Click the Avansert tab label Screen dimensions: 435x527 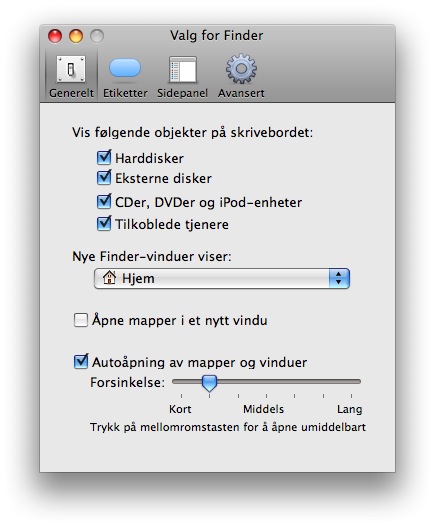click(x=241, y=93)
